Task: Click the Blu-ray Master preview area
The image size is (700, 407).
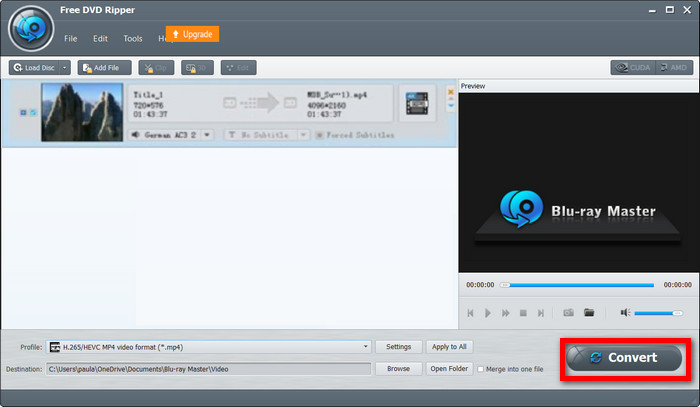Action: pos(579,183)
